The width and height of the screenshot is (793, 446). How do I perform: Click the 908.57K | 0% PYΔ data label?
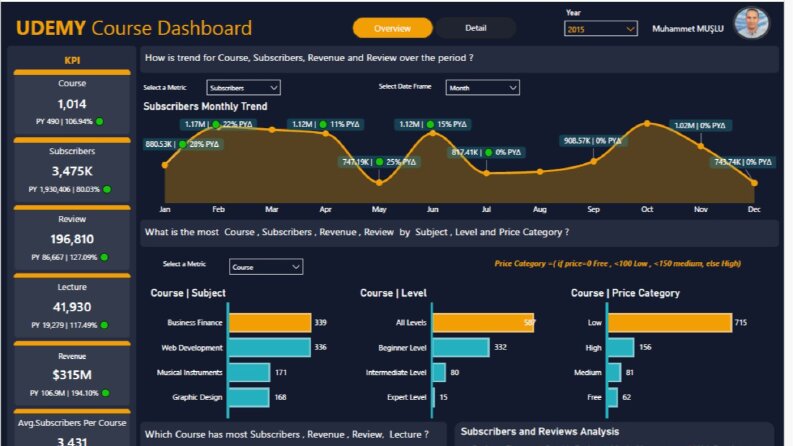(x=593, y=141)
